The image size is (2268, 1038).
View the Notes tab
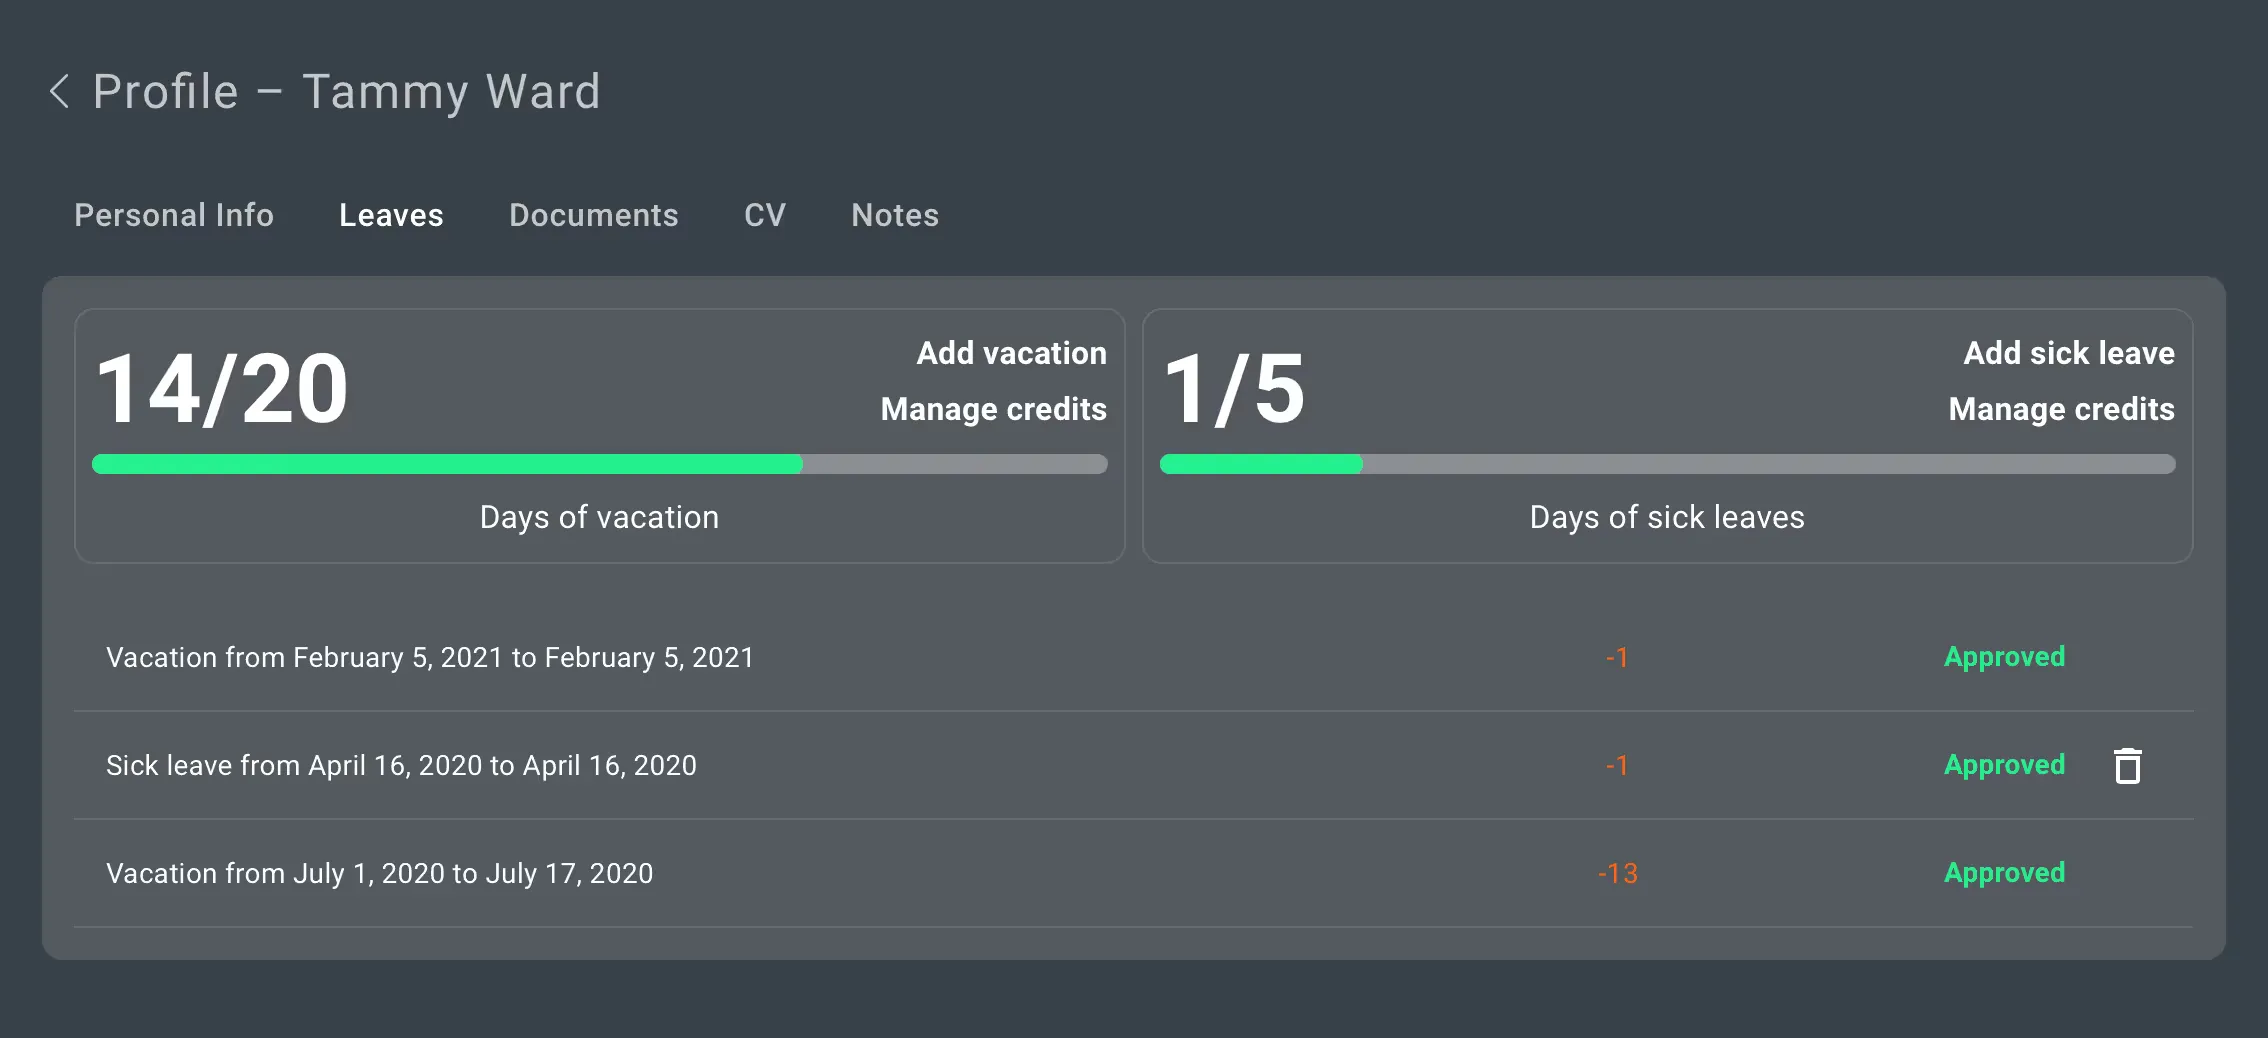[895, 215]
